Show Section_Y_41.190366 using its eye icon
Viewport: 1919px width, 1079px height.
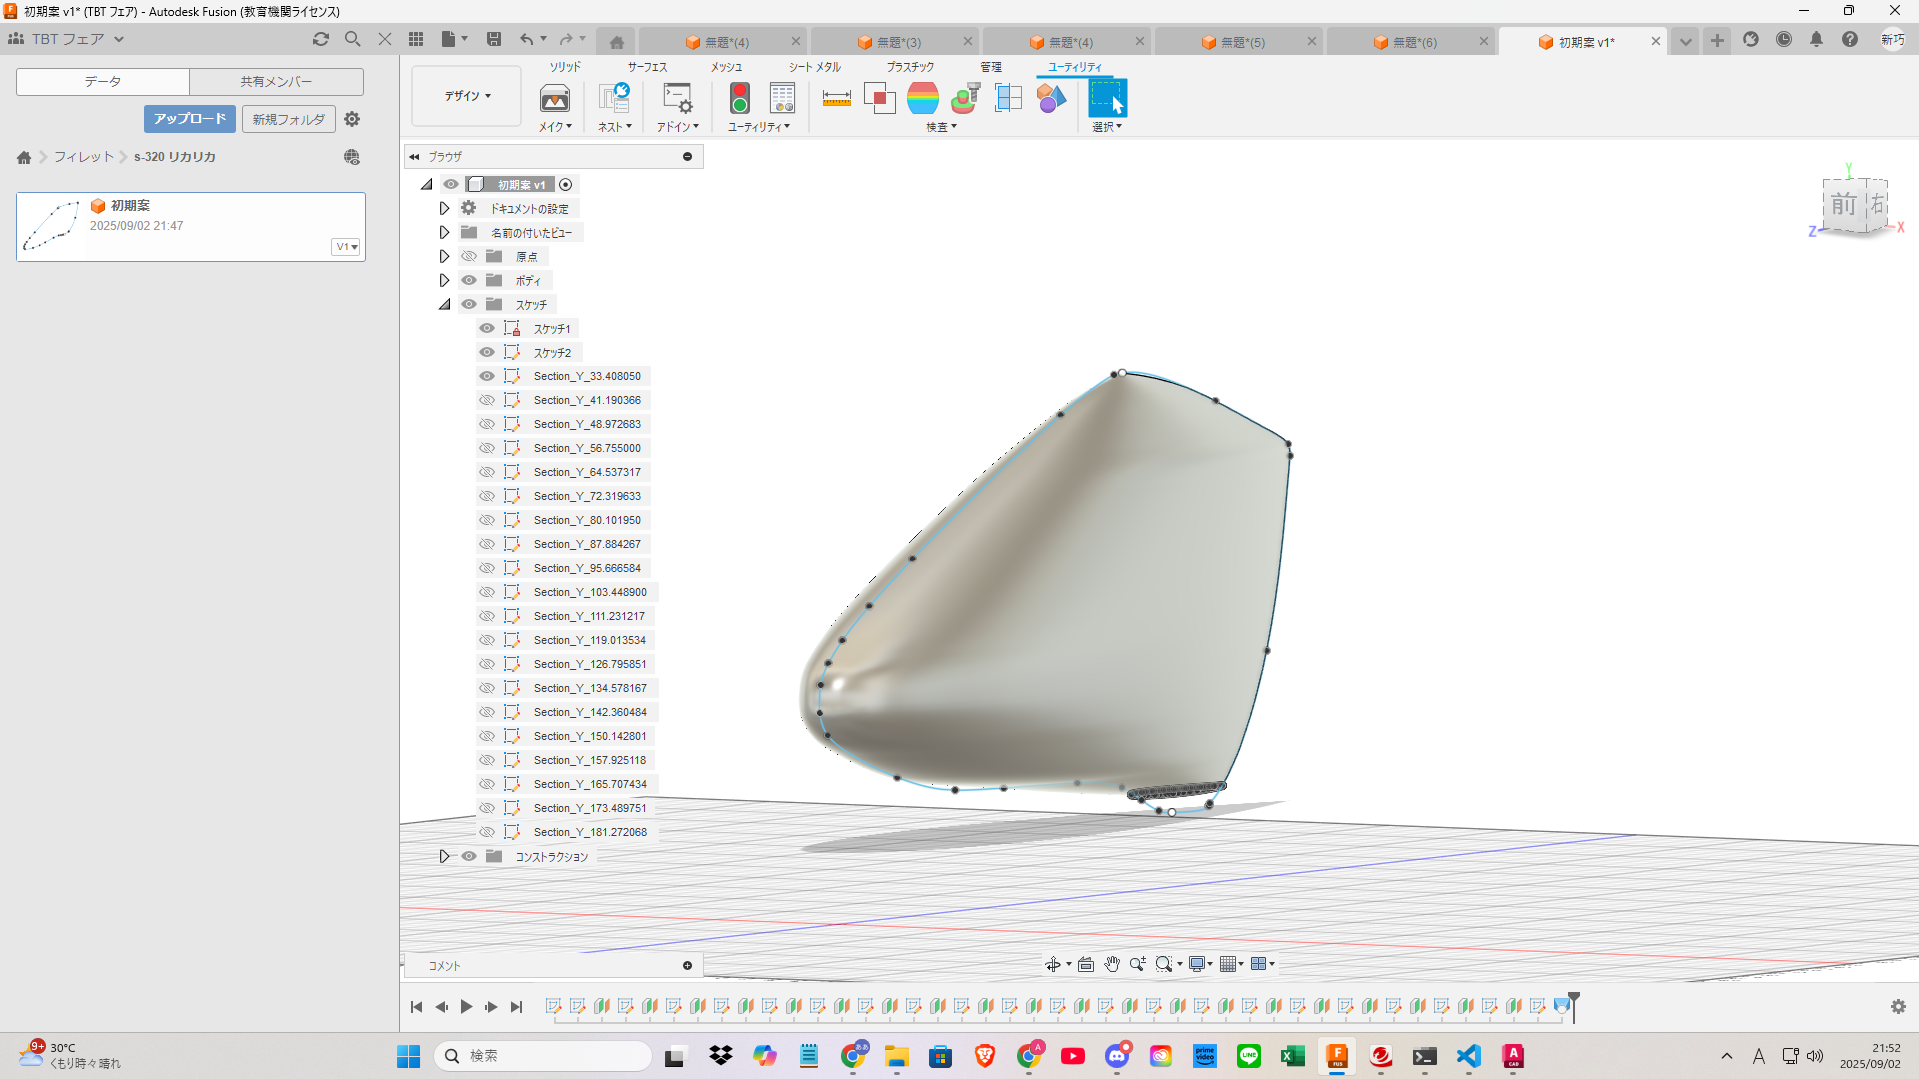click(x=487, y=400)
